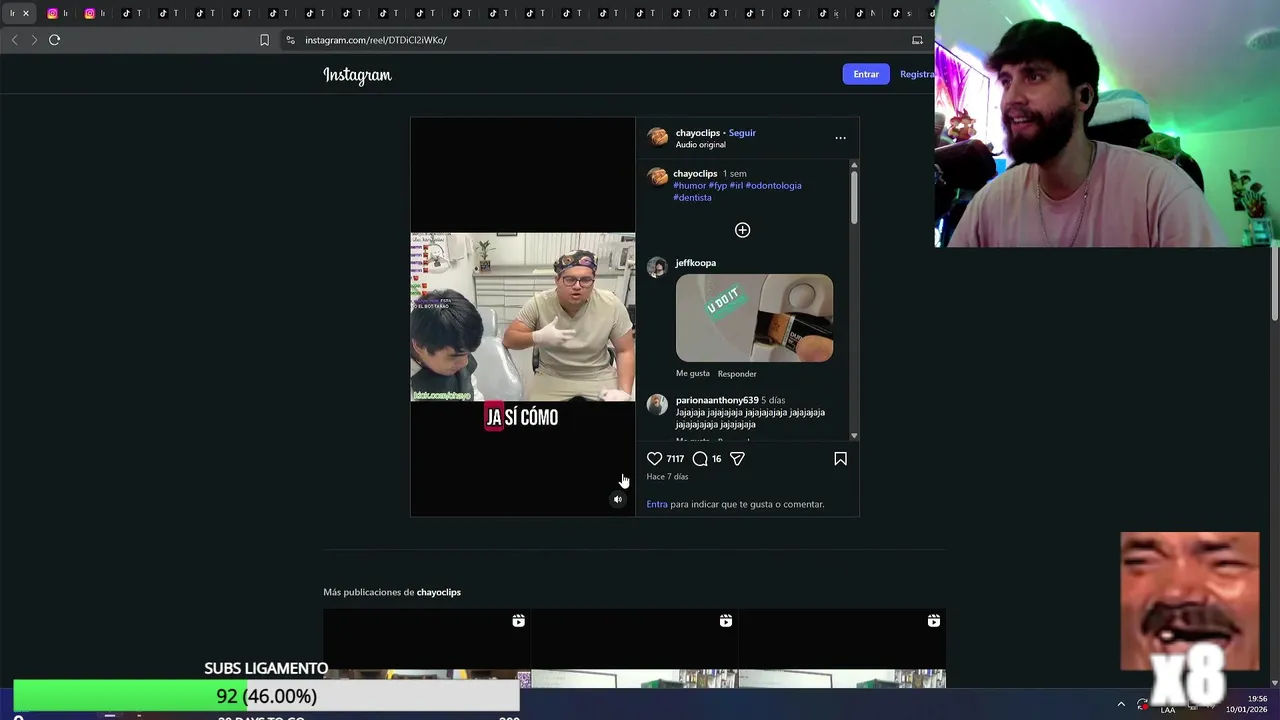Open the #fyp hashtag
Image resolution: width=1280 pixels, height=720 pixels.
point(718,185)
